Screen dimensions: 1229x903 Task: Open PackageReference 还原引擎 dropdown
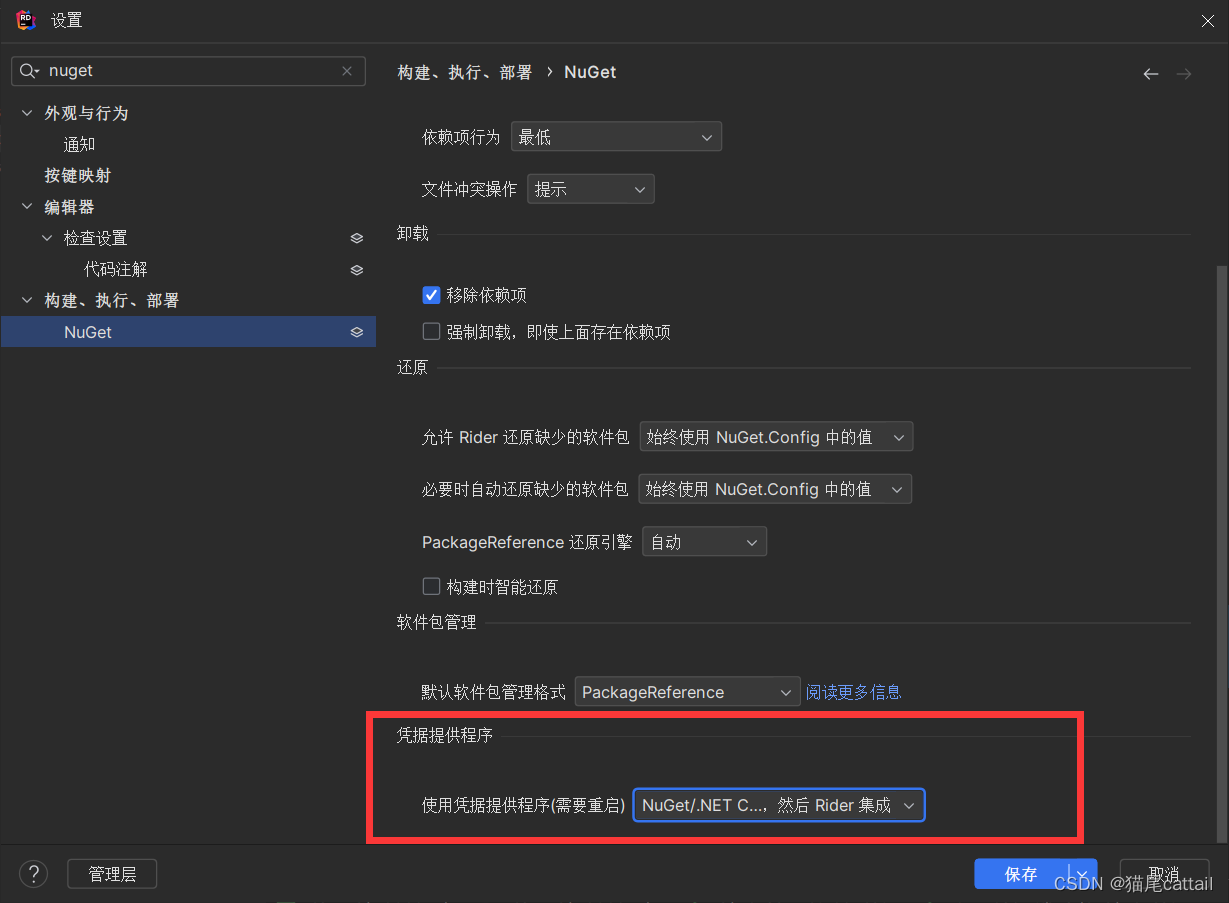point(704,542)
